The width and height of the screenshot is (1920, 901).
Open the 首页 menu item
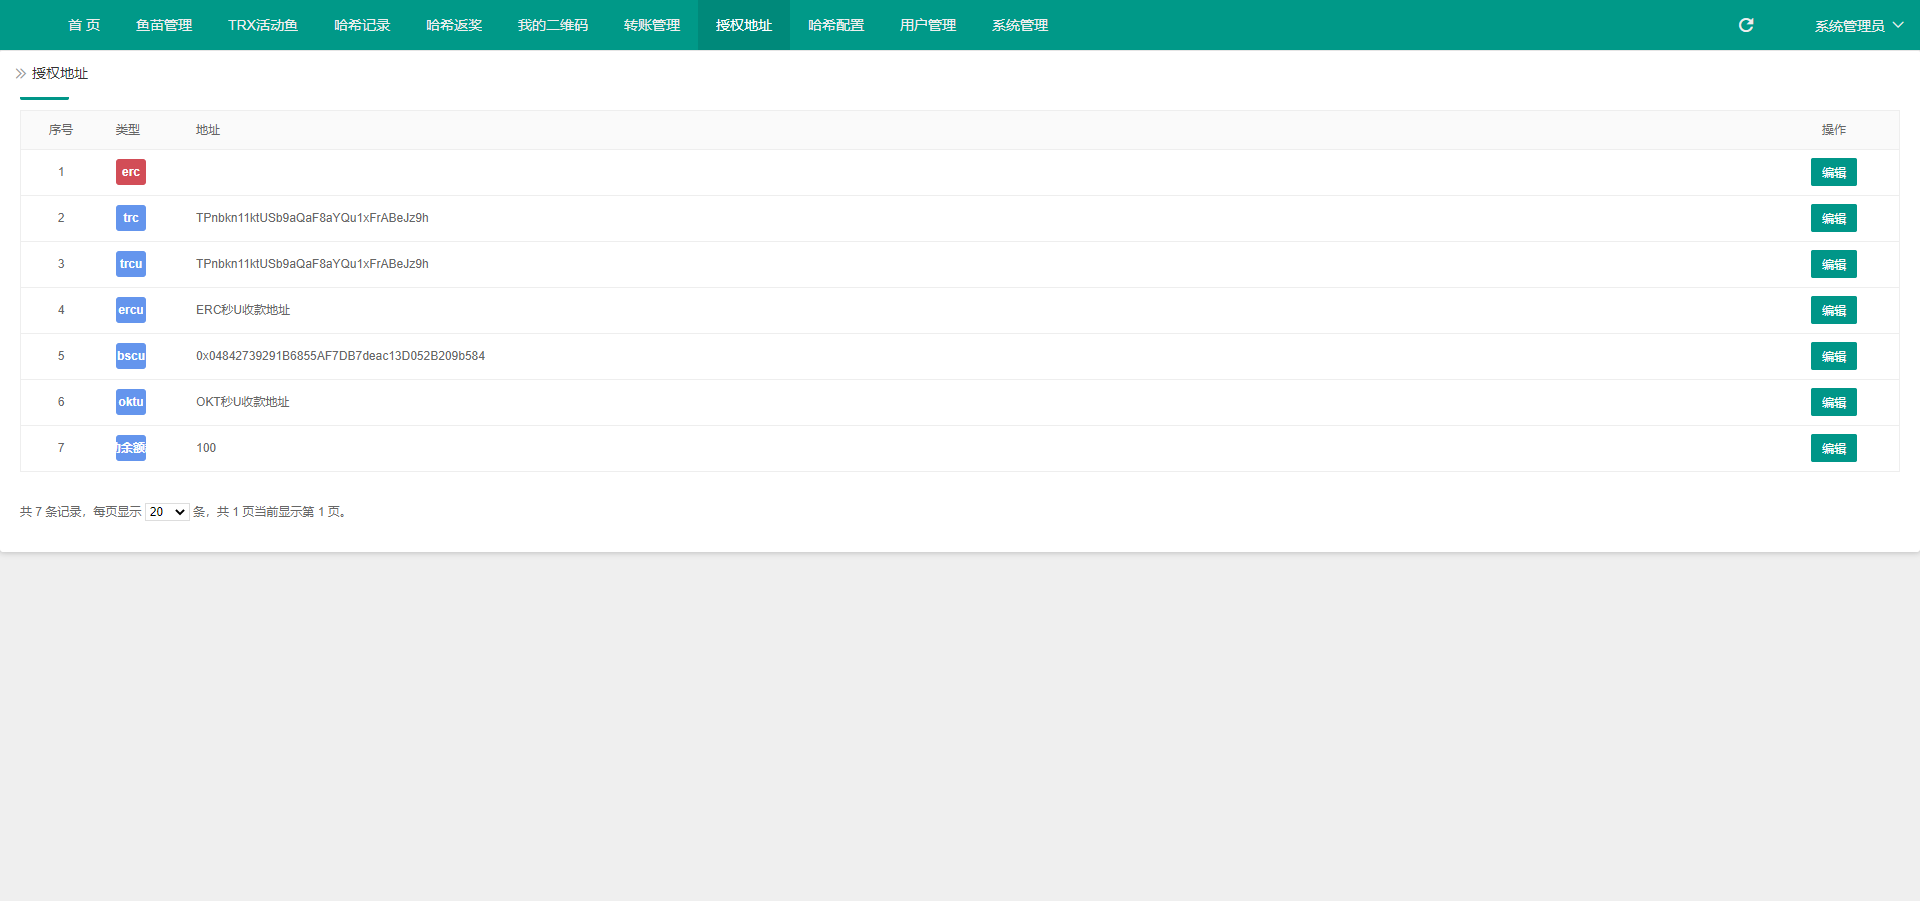pos(84,25)
